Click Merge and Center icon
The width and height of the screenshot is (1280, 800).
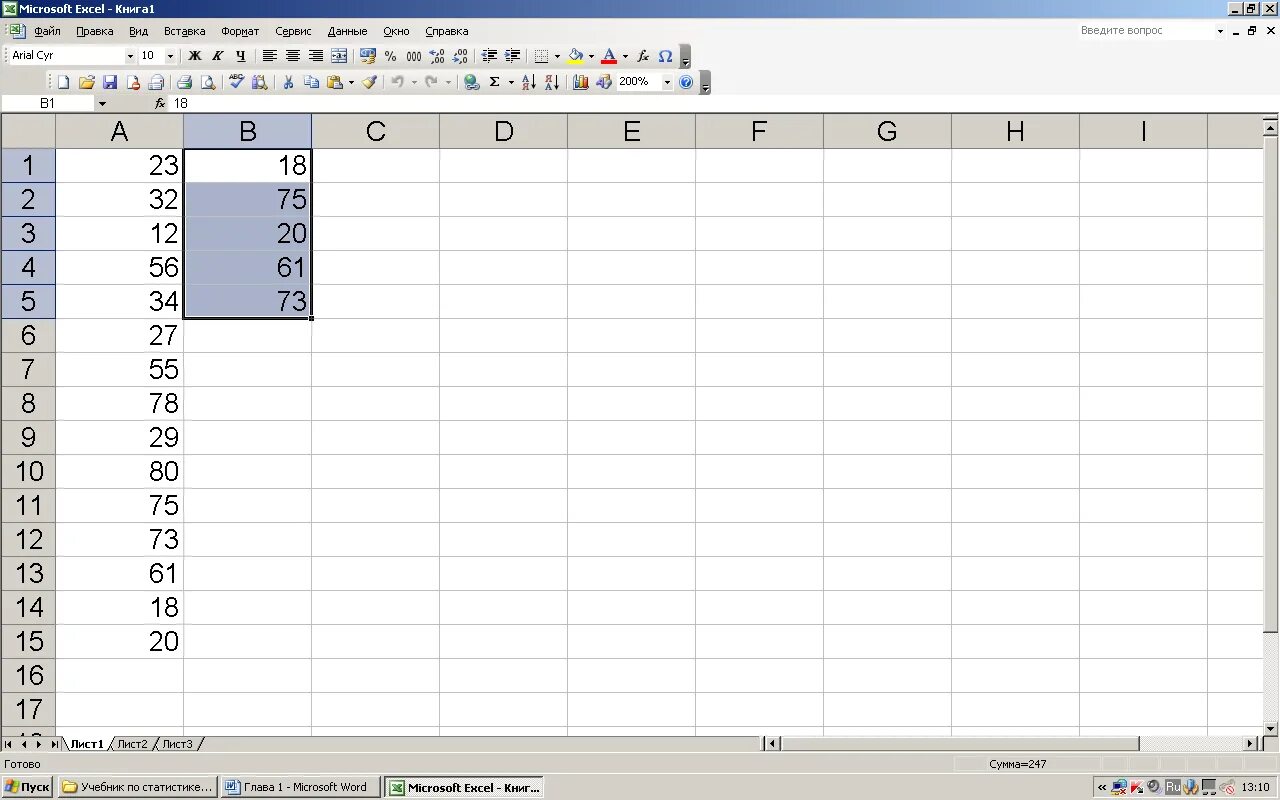click(339, 56)
